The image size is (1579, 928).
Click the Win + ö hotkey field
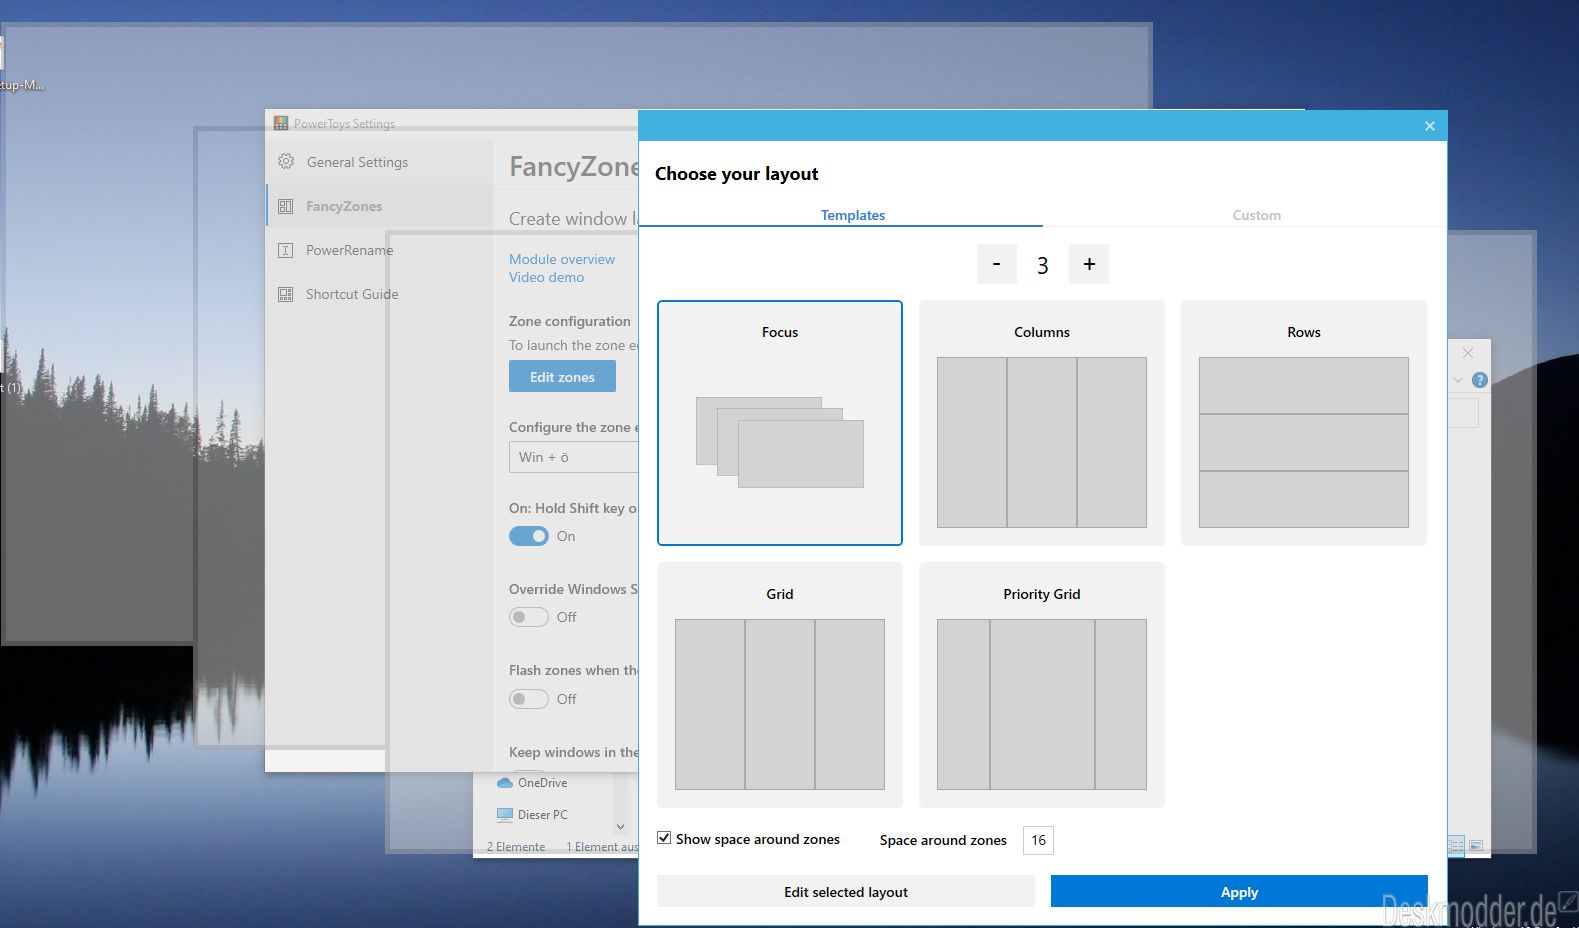[573, 457]
